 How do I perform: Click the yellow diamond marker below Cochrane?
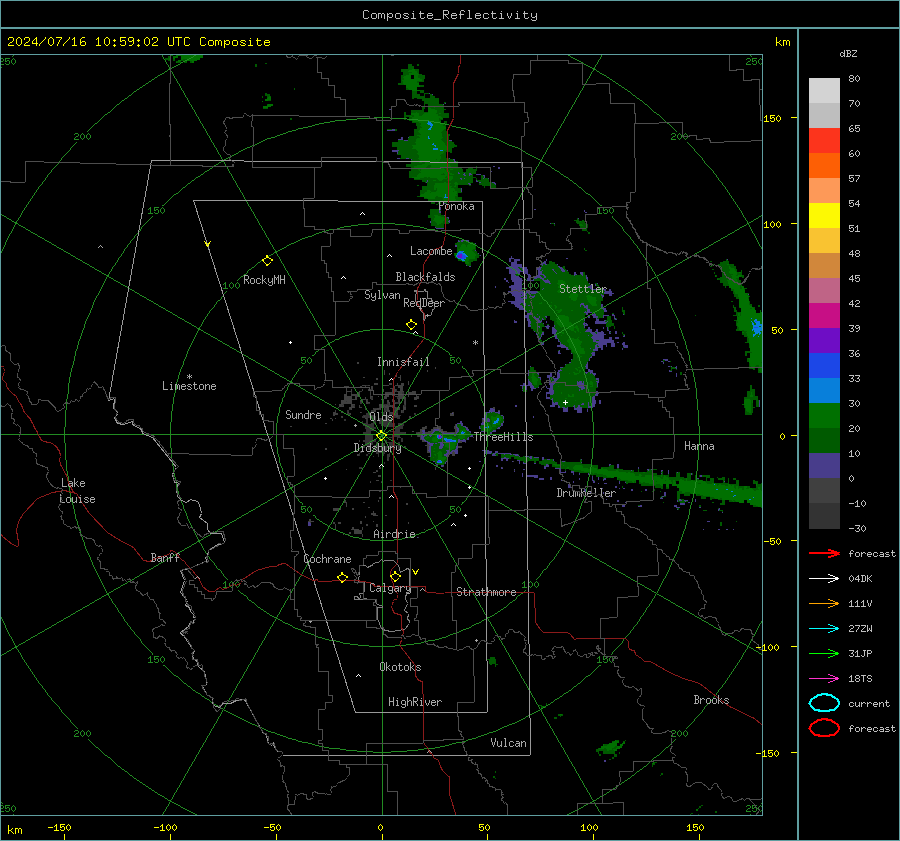click(342, 577)
